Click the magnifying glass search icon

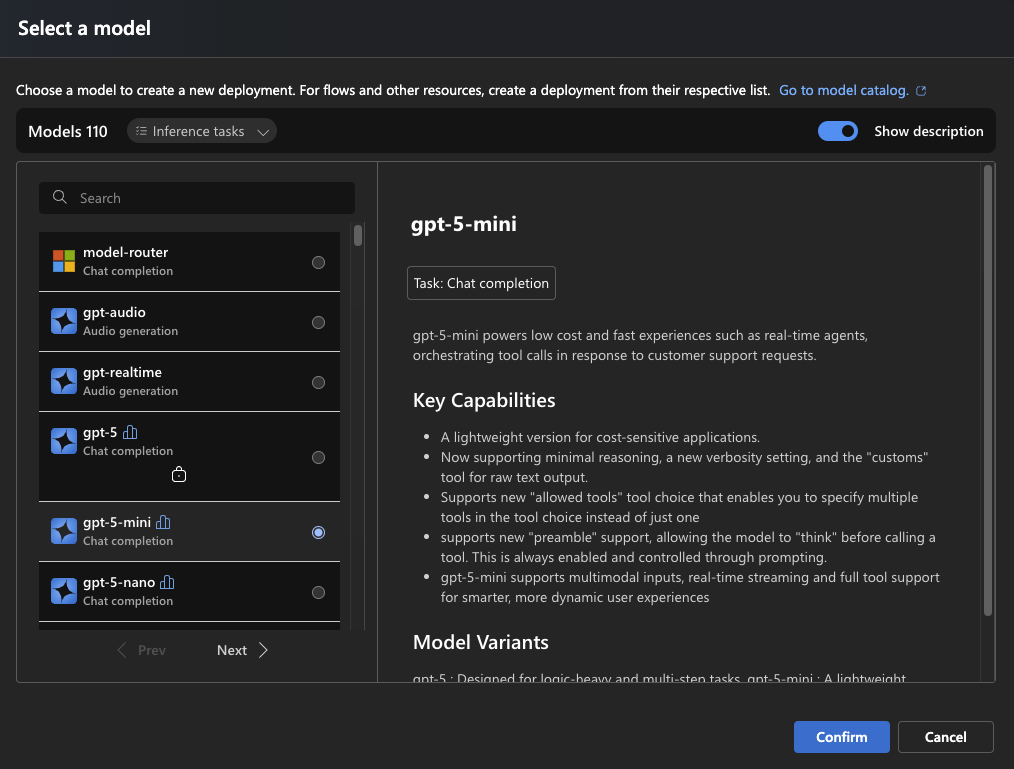60,198
